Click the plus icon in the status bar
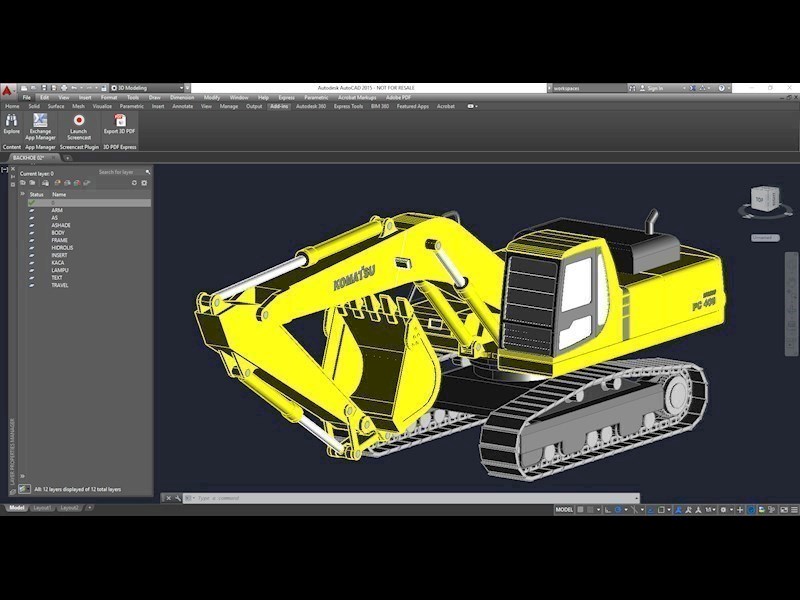Image resolution: width=800 pixels, height=600 pixels. [x=740, y=509]
